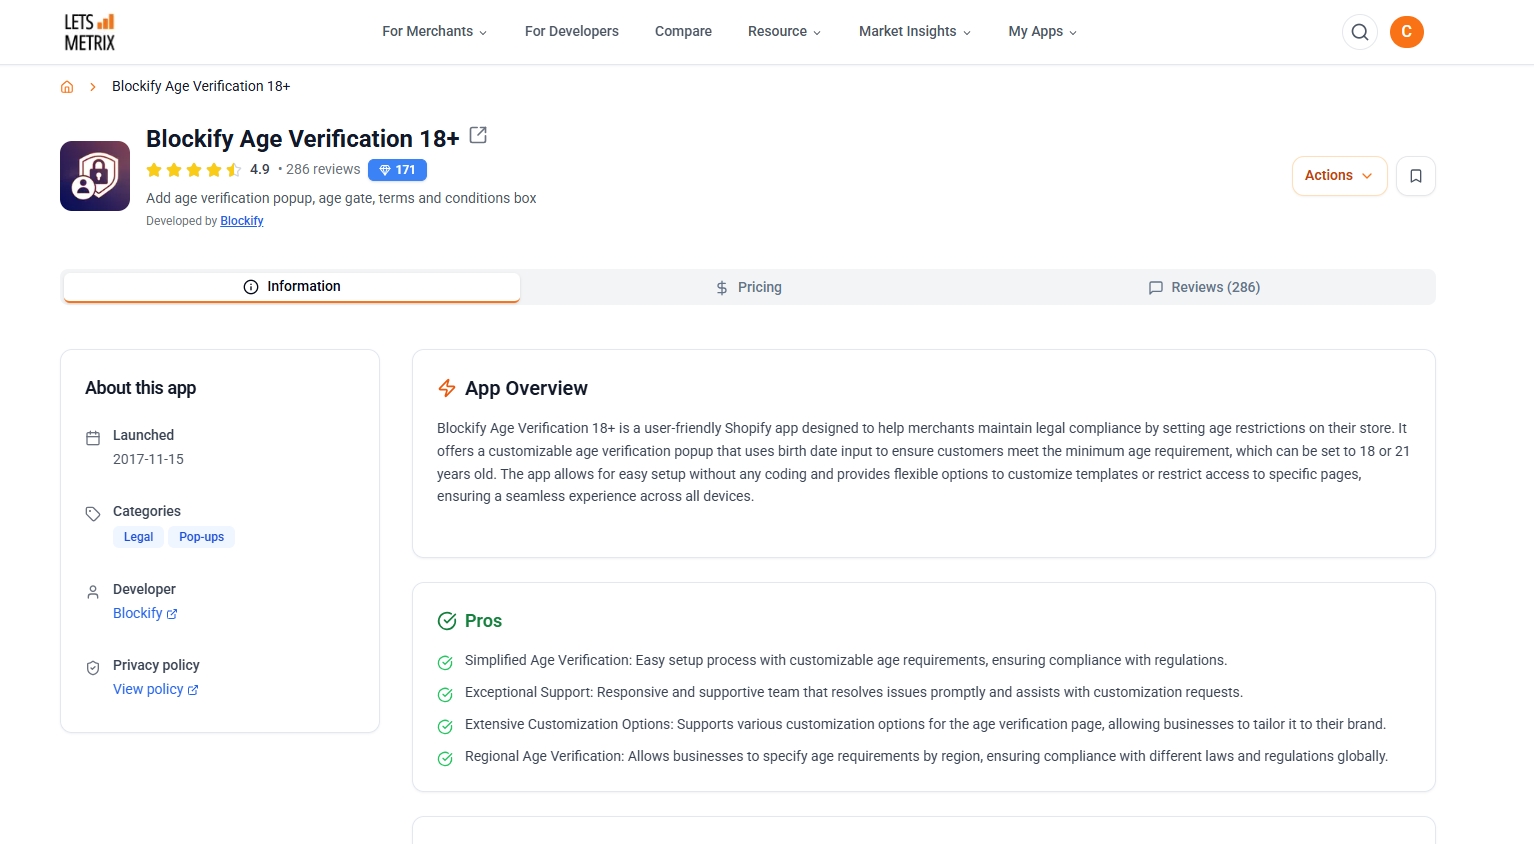Click the lightning icon beside App Overview
The image size is (1534, 844).
[447, 388]
